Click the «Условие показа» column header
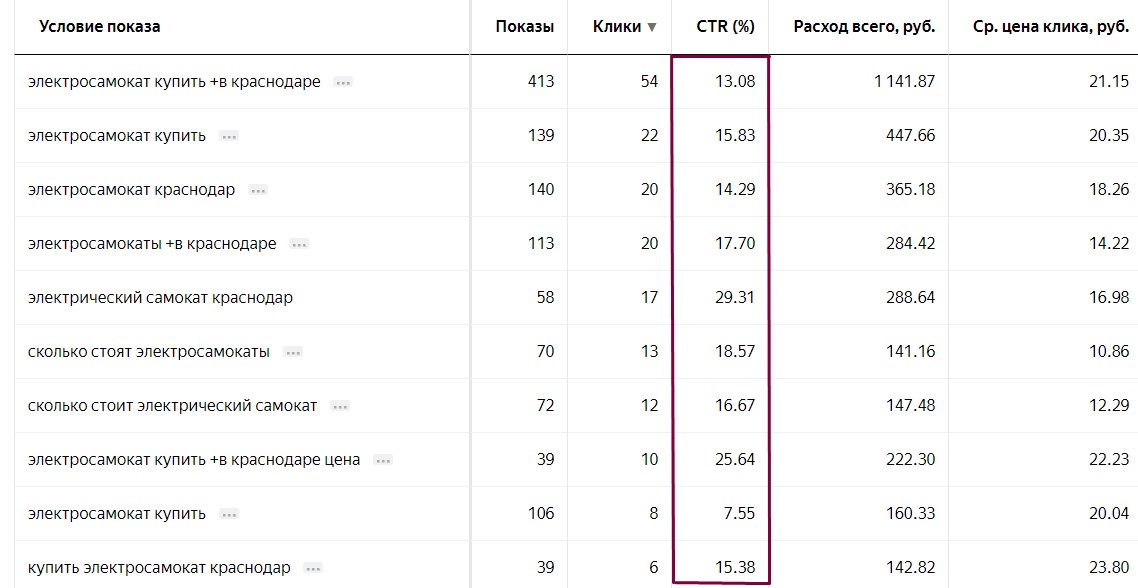This screenshot has height=588, width=1138. point(100,27)
